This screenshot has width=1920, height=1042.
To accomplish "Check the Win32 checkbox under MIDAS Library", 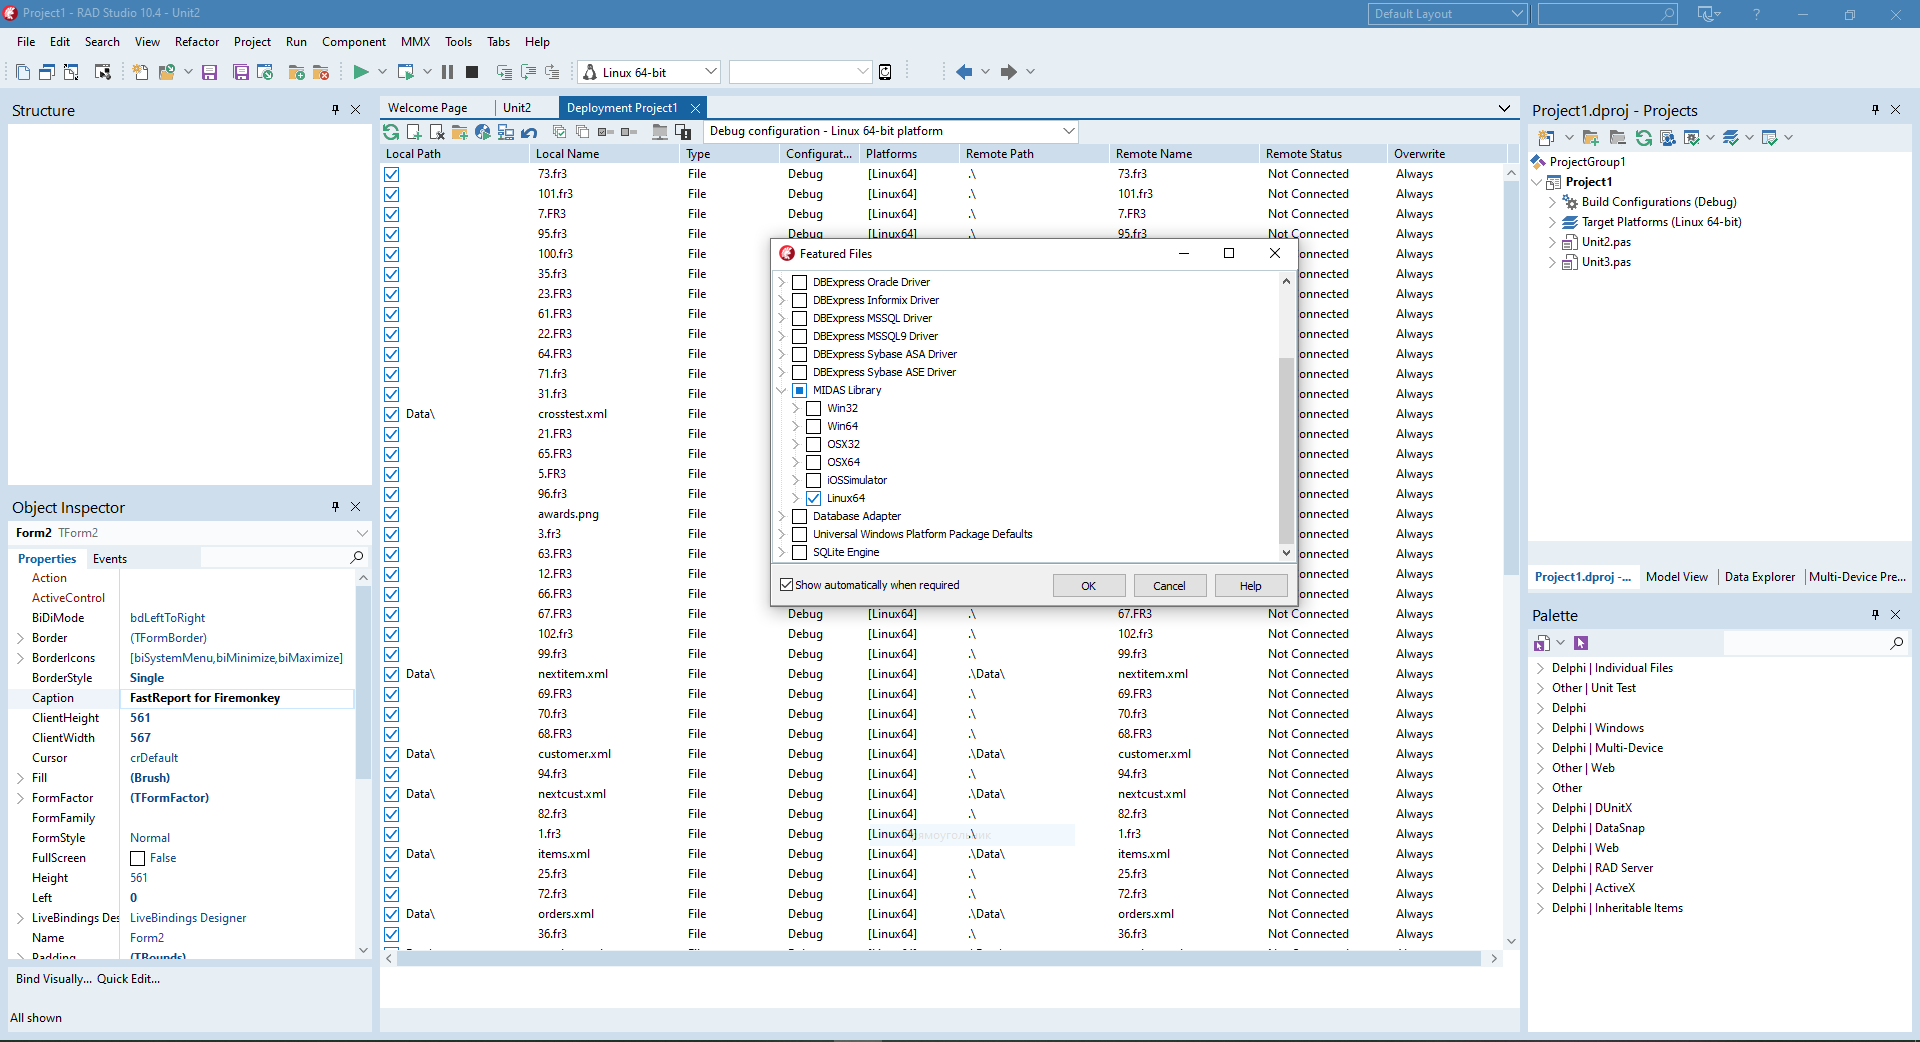I will (x=814, y=408).
